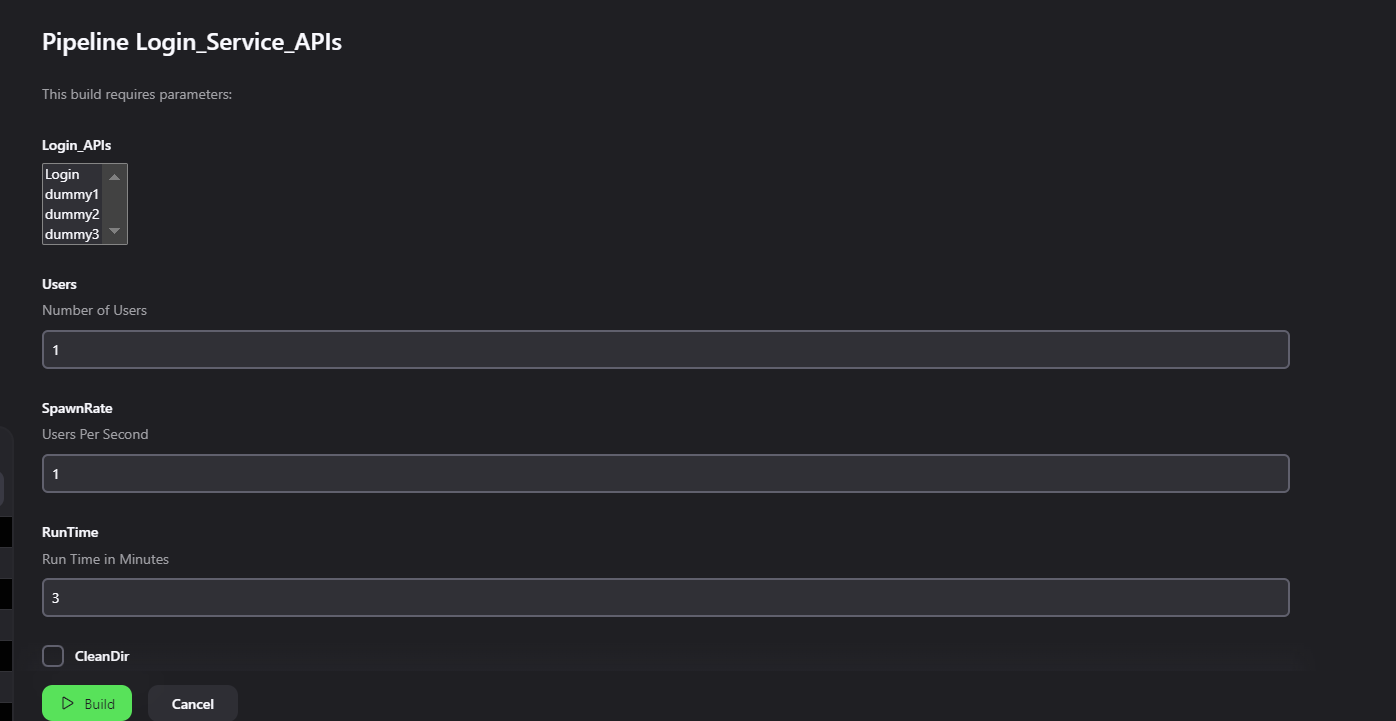Image resolution: width=1396 pixels, height=721 pixels.
Task: Choose dummy2 from the Login_APIs list
Action: (x=71, y=214)
